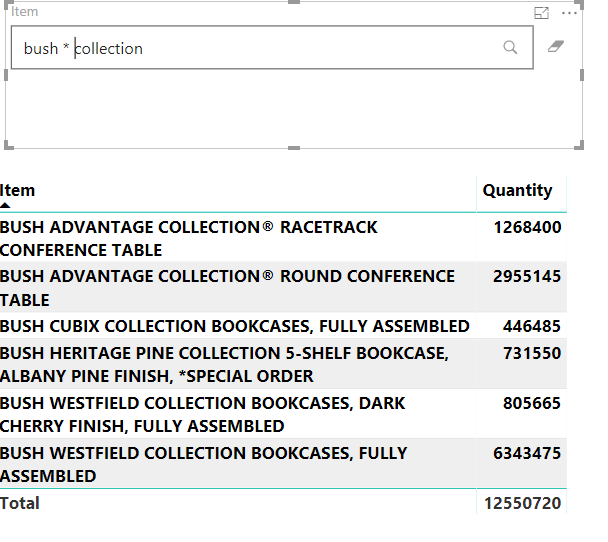Click quantity value 446485
The height and width of the screenshot is (542, 608).
coord(531,326)
